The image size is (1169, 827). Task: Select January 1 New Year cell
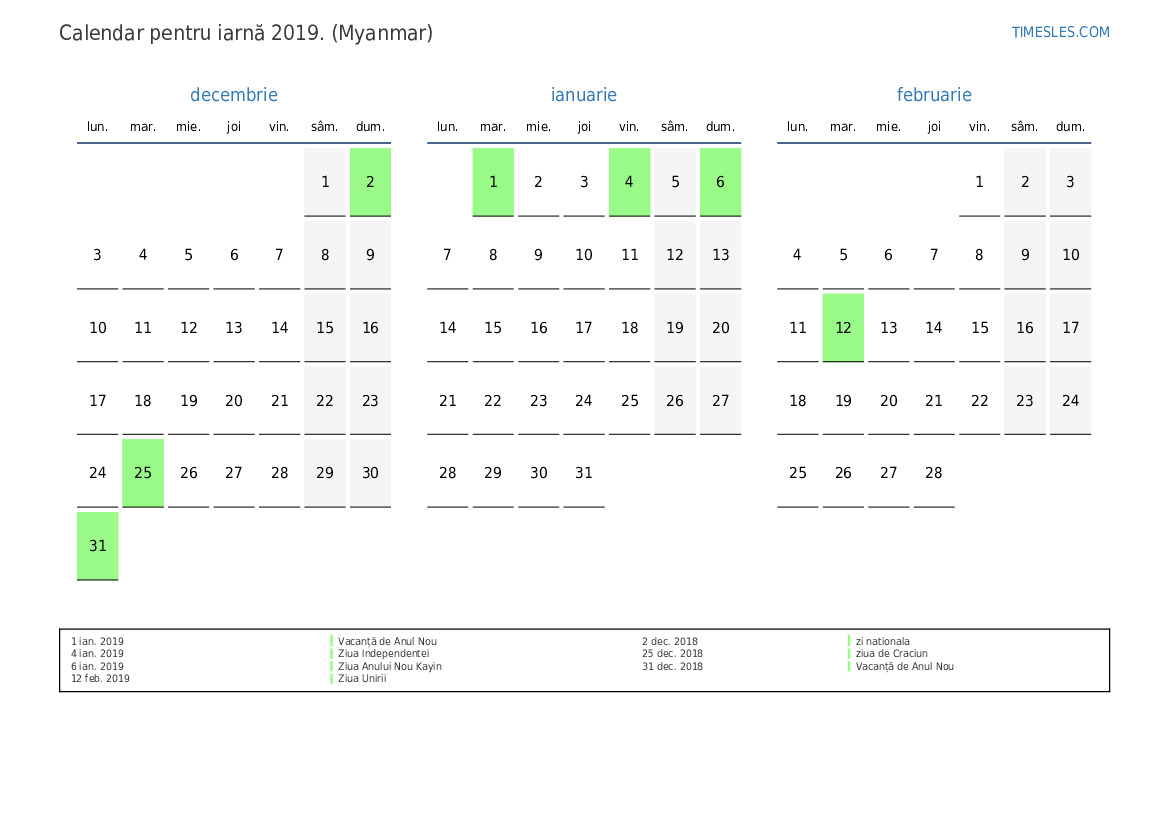pyautogui.click(x=493, y=182)
